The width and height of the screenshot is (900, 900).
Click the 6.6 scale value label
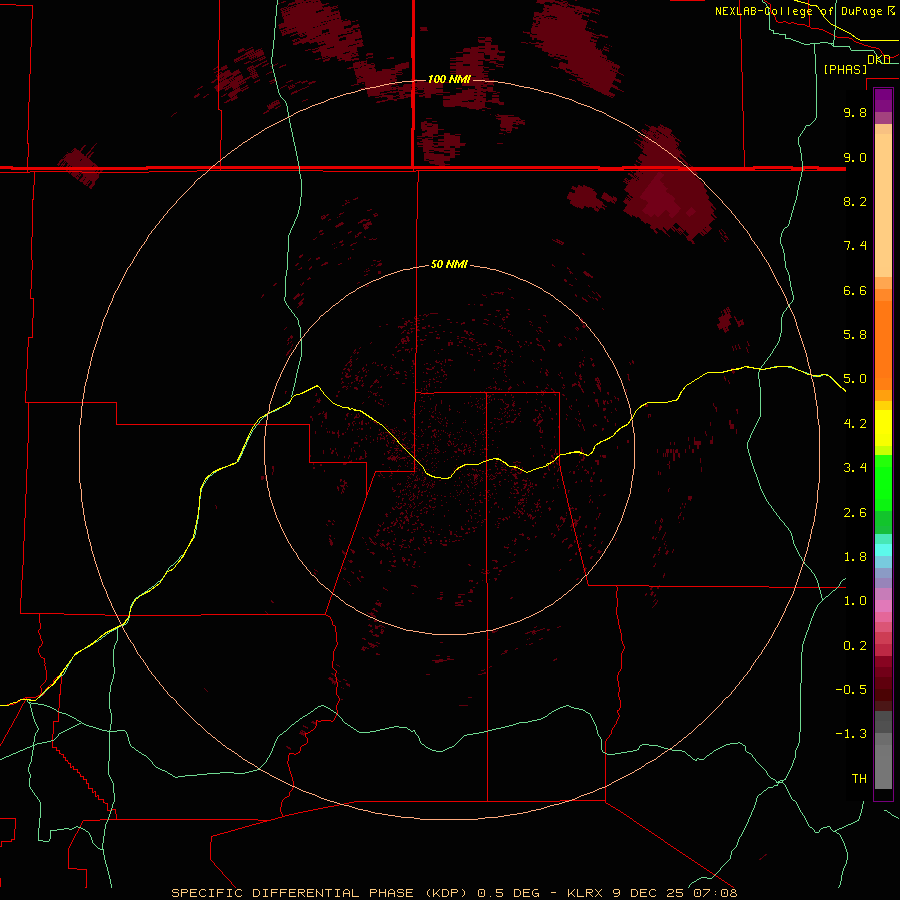855,291
